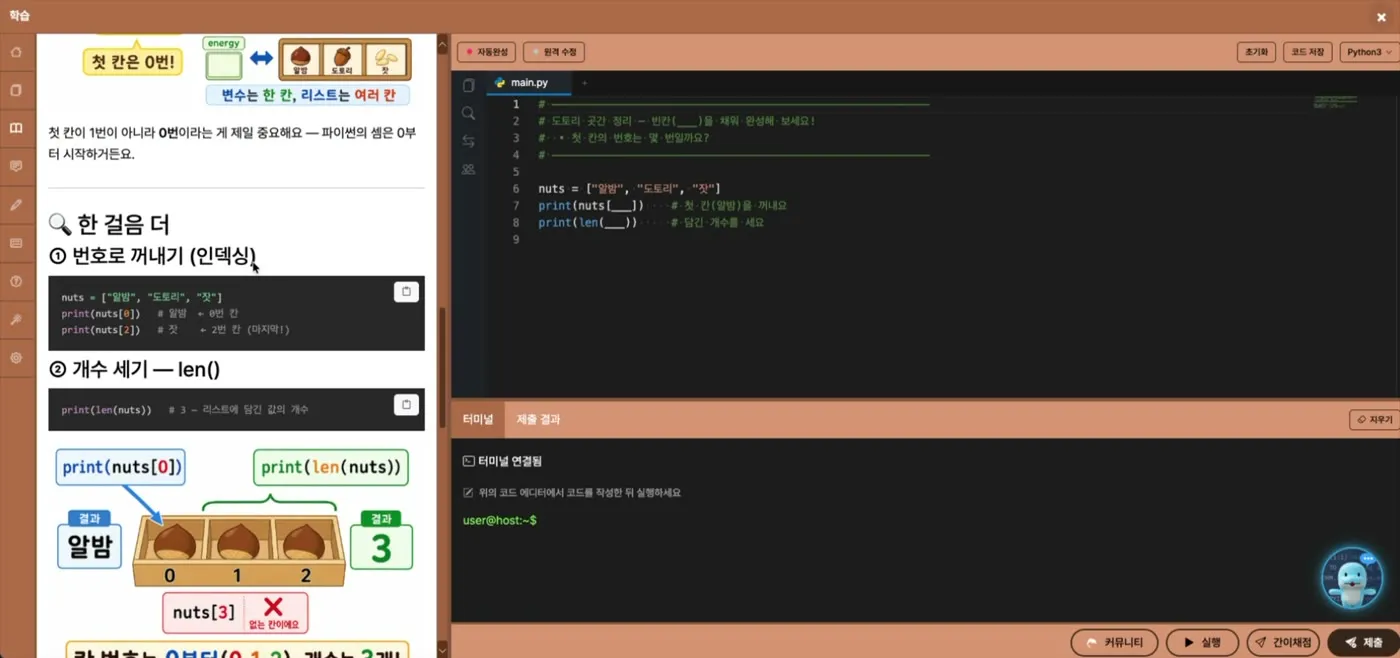The width and height of the screenshot is (1400, 658).
Task: Open the editor collaborators people icon
Action: (468, 170)
